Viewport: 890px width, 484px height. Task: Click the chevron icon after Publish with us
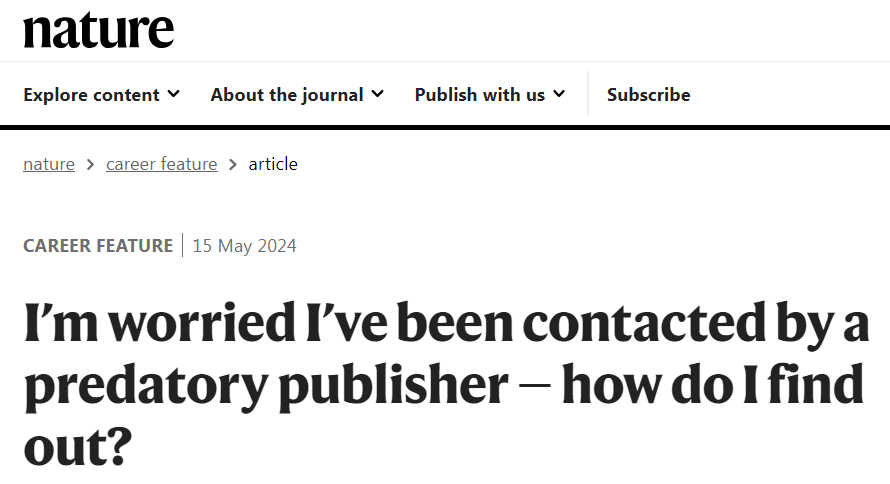coord(559,94)
